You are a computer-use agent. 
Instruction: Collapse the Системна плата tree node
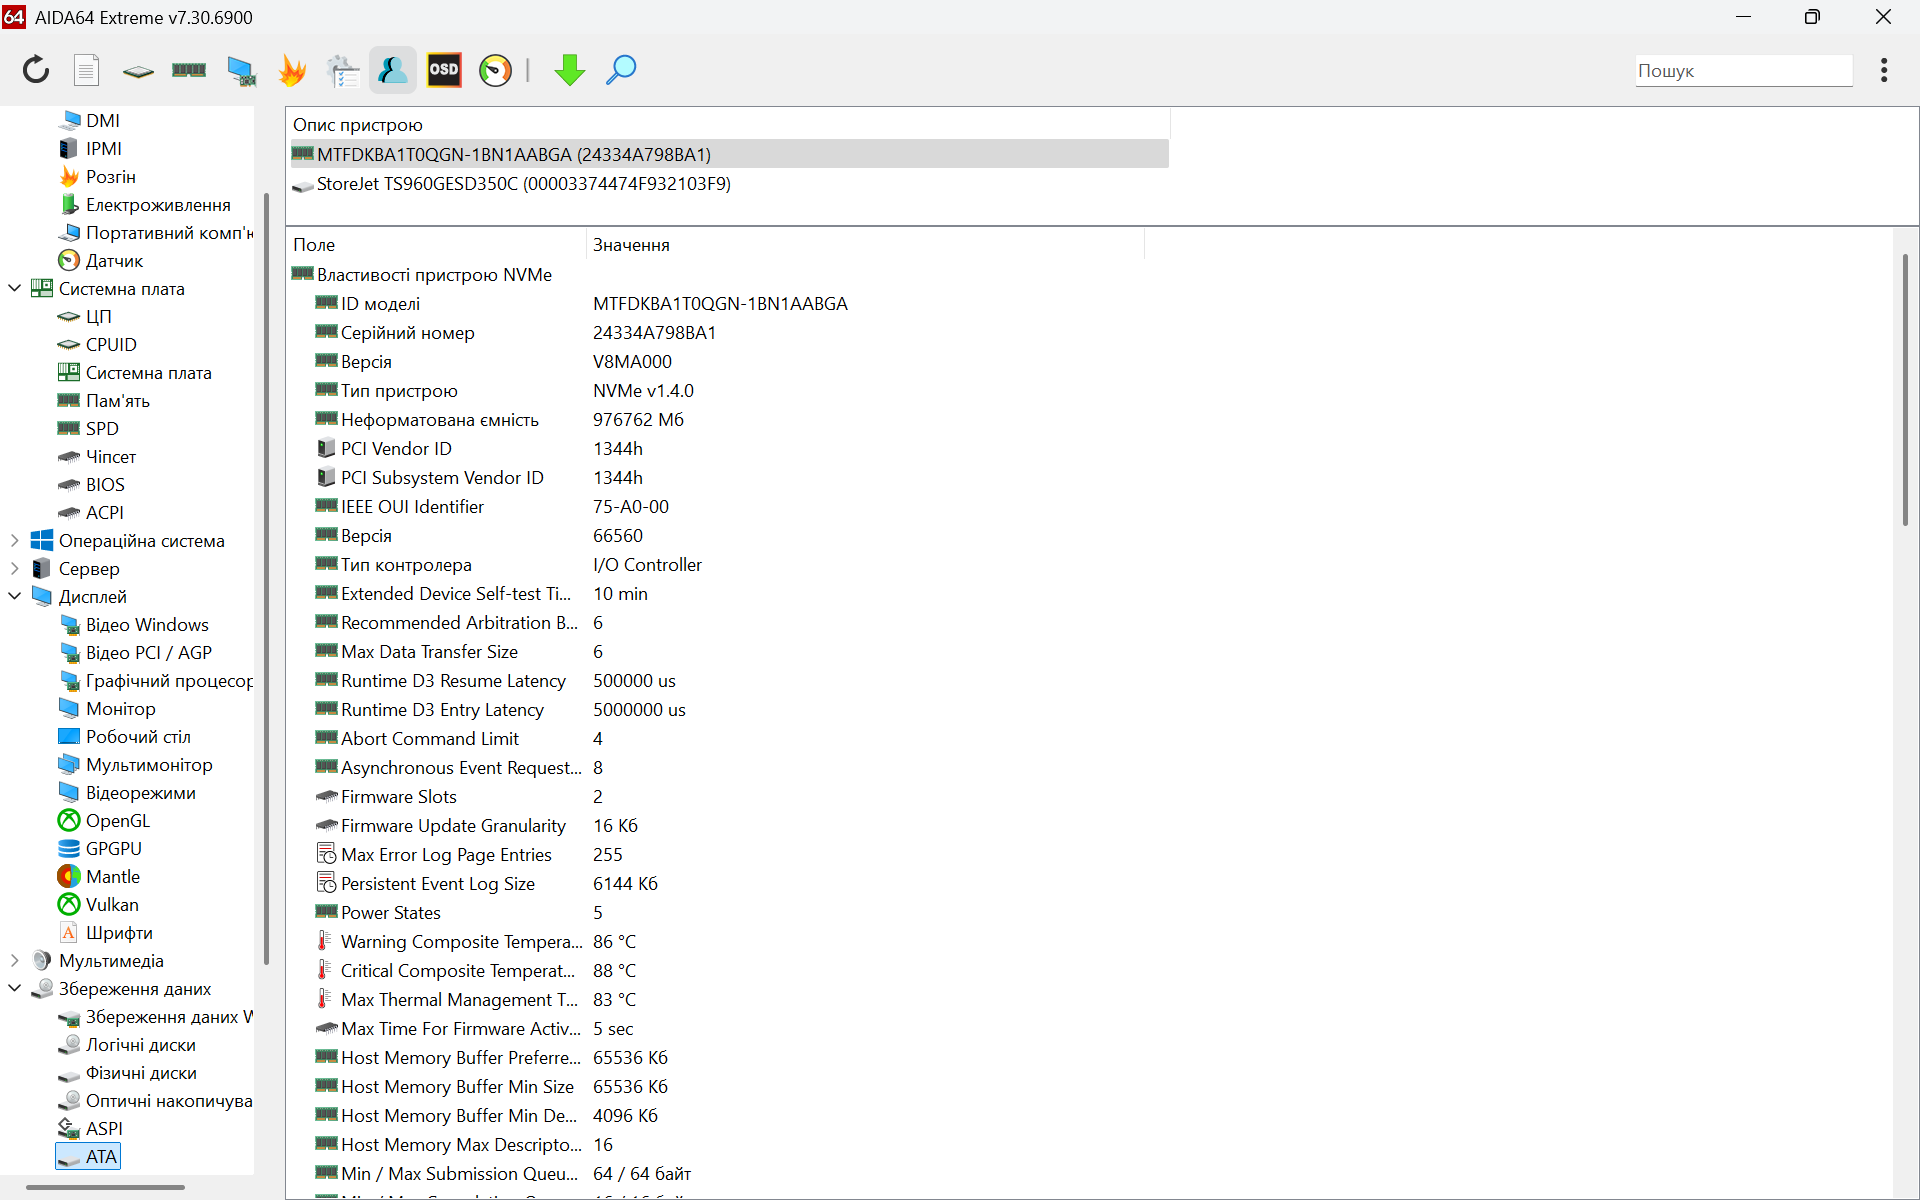point(14,288)
